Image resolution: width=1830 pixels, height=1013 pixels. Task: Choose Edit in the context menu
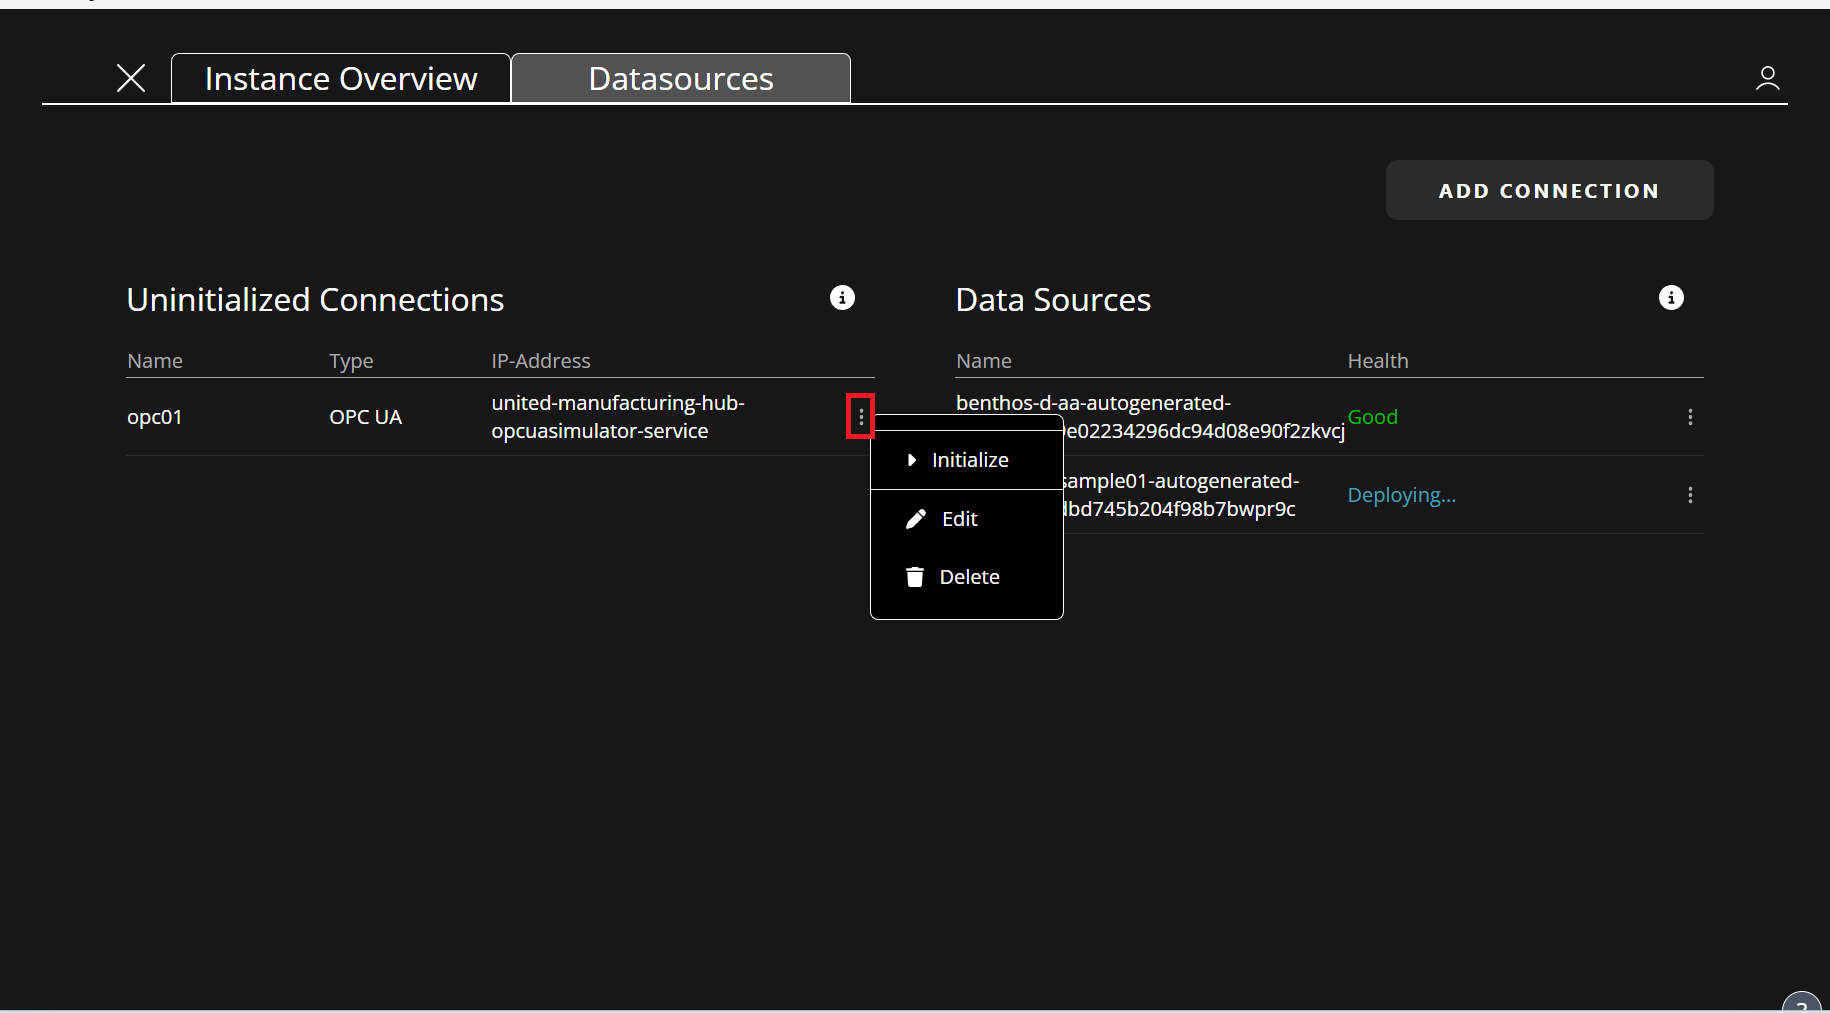coord(959,519)
